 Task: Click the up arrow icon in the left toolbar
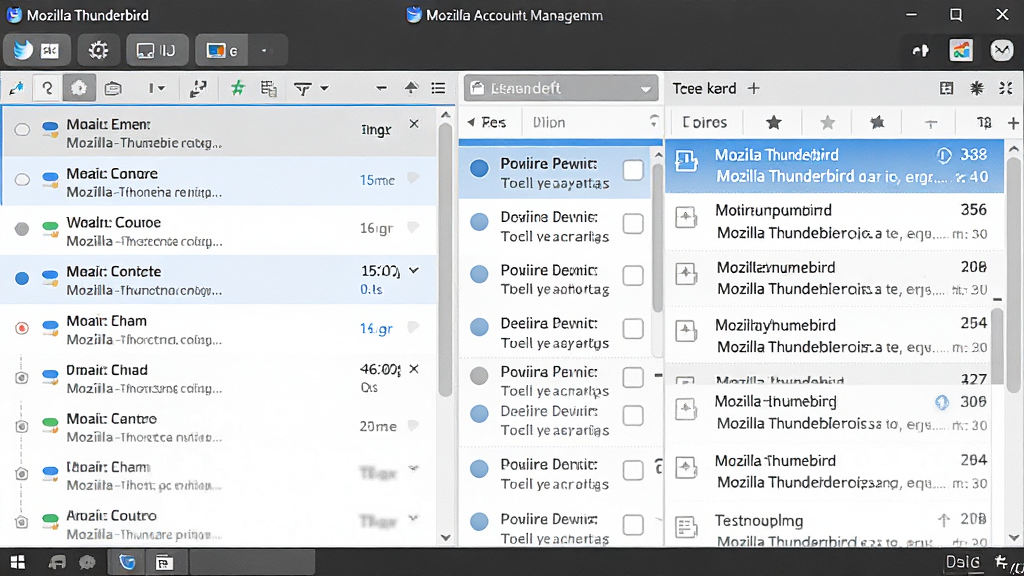(x=411, y=88)
